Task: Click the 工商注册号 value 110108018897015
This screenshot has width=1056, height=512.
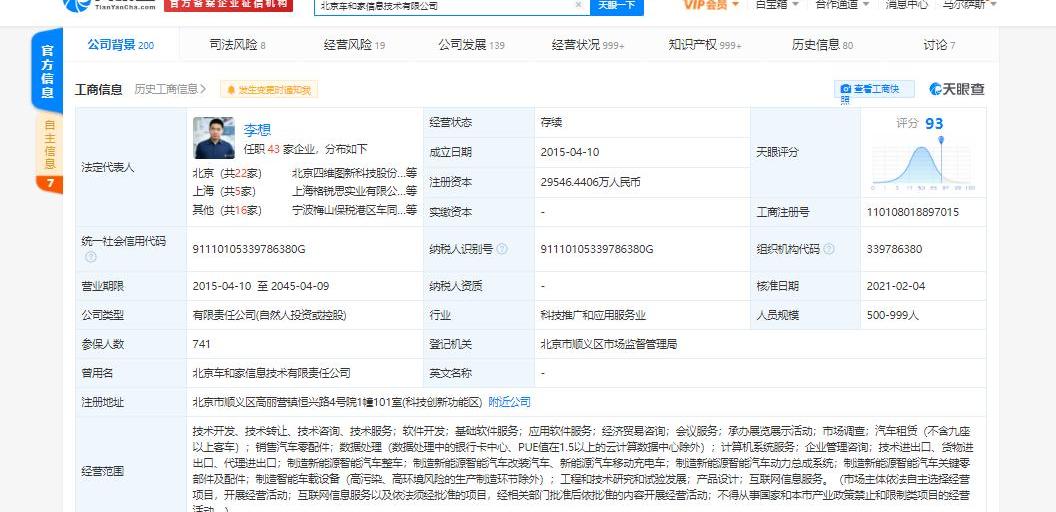Action: point(913,212)
